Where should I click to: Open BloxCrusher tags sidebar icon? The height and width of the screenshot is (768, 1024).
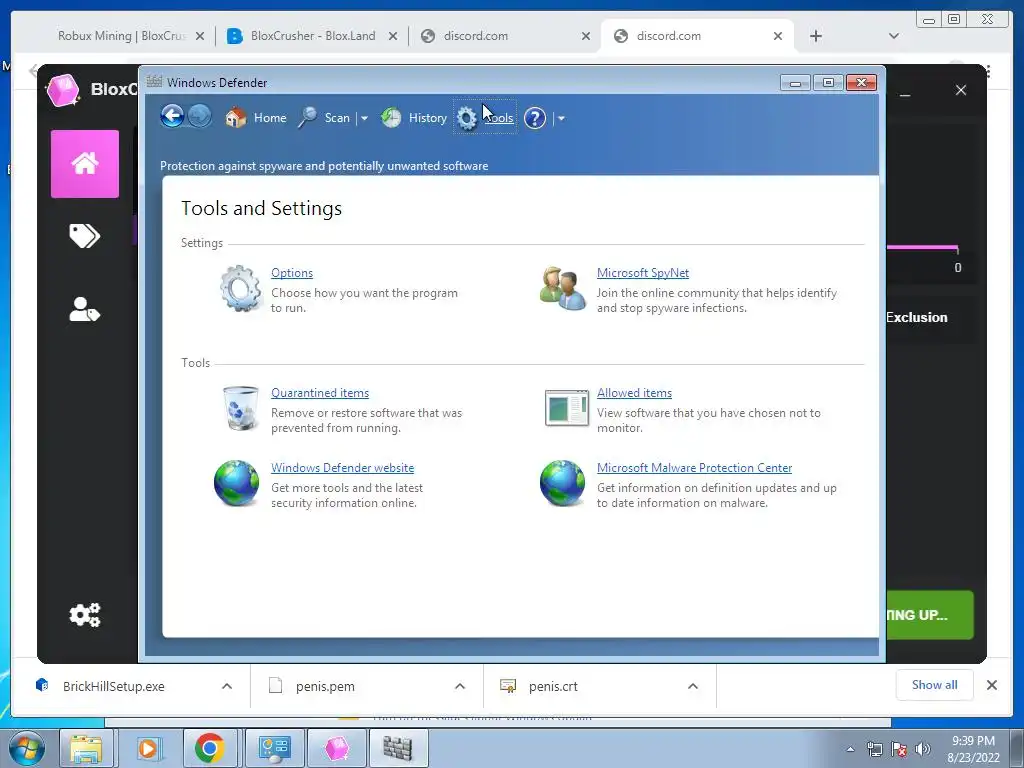pos(85,236)
